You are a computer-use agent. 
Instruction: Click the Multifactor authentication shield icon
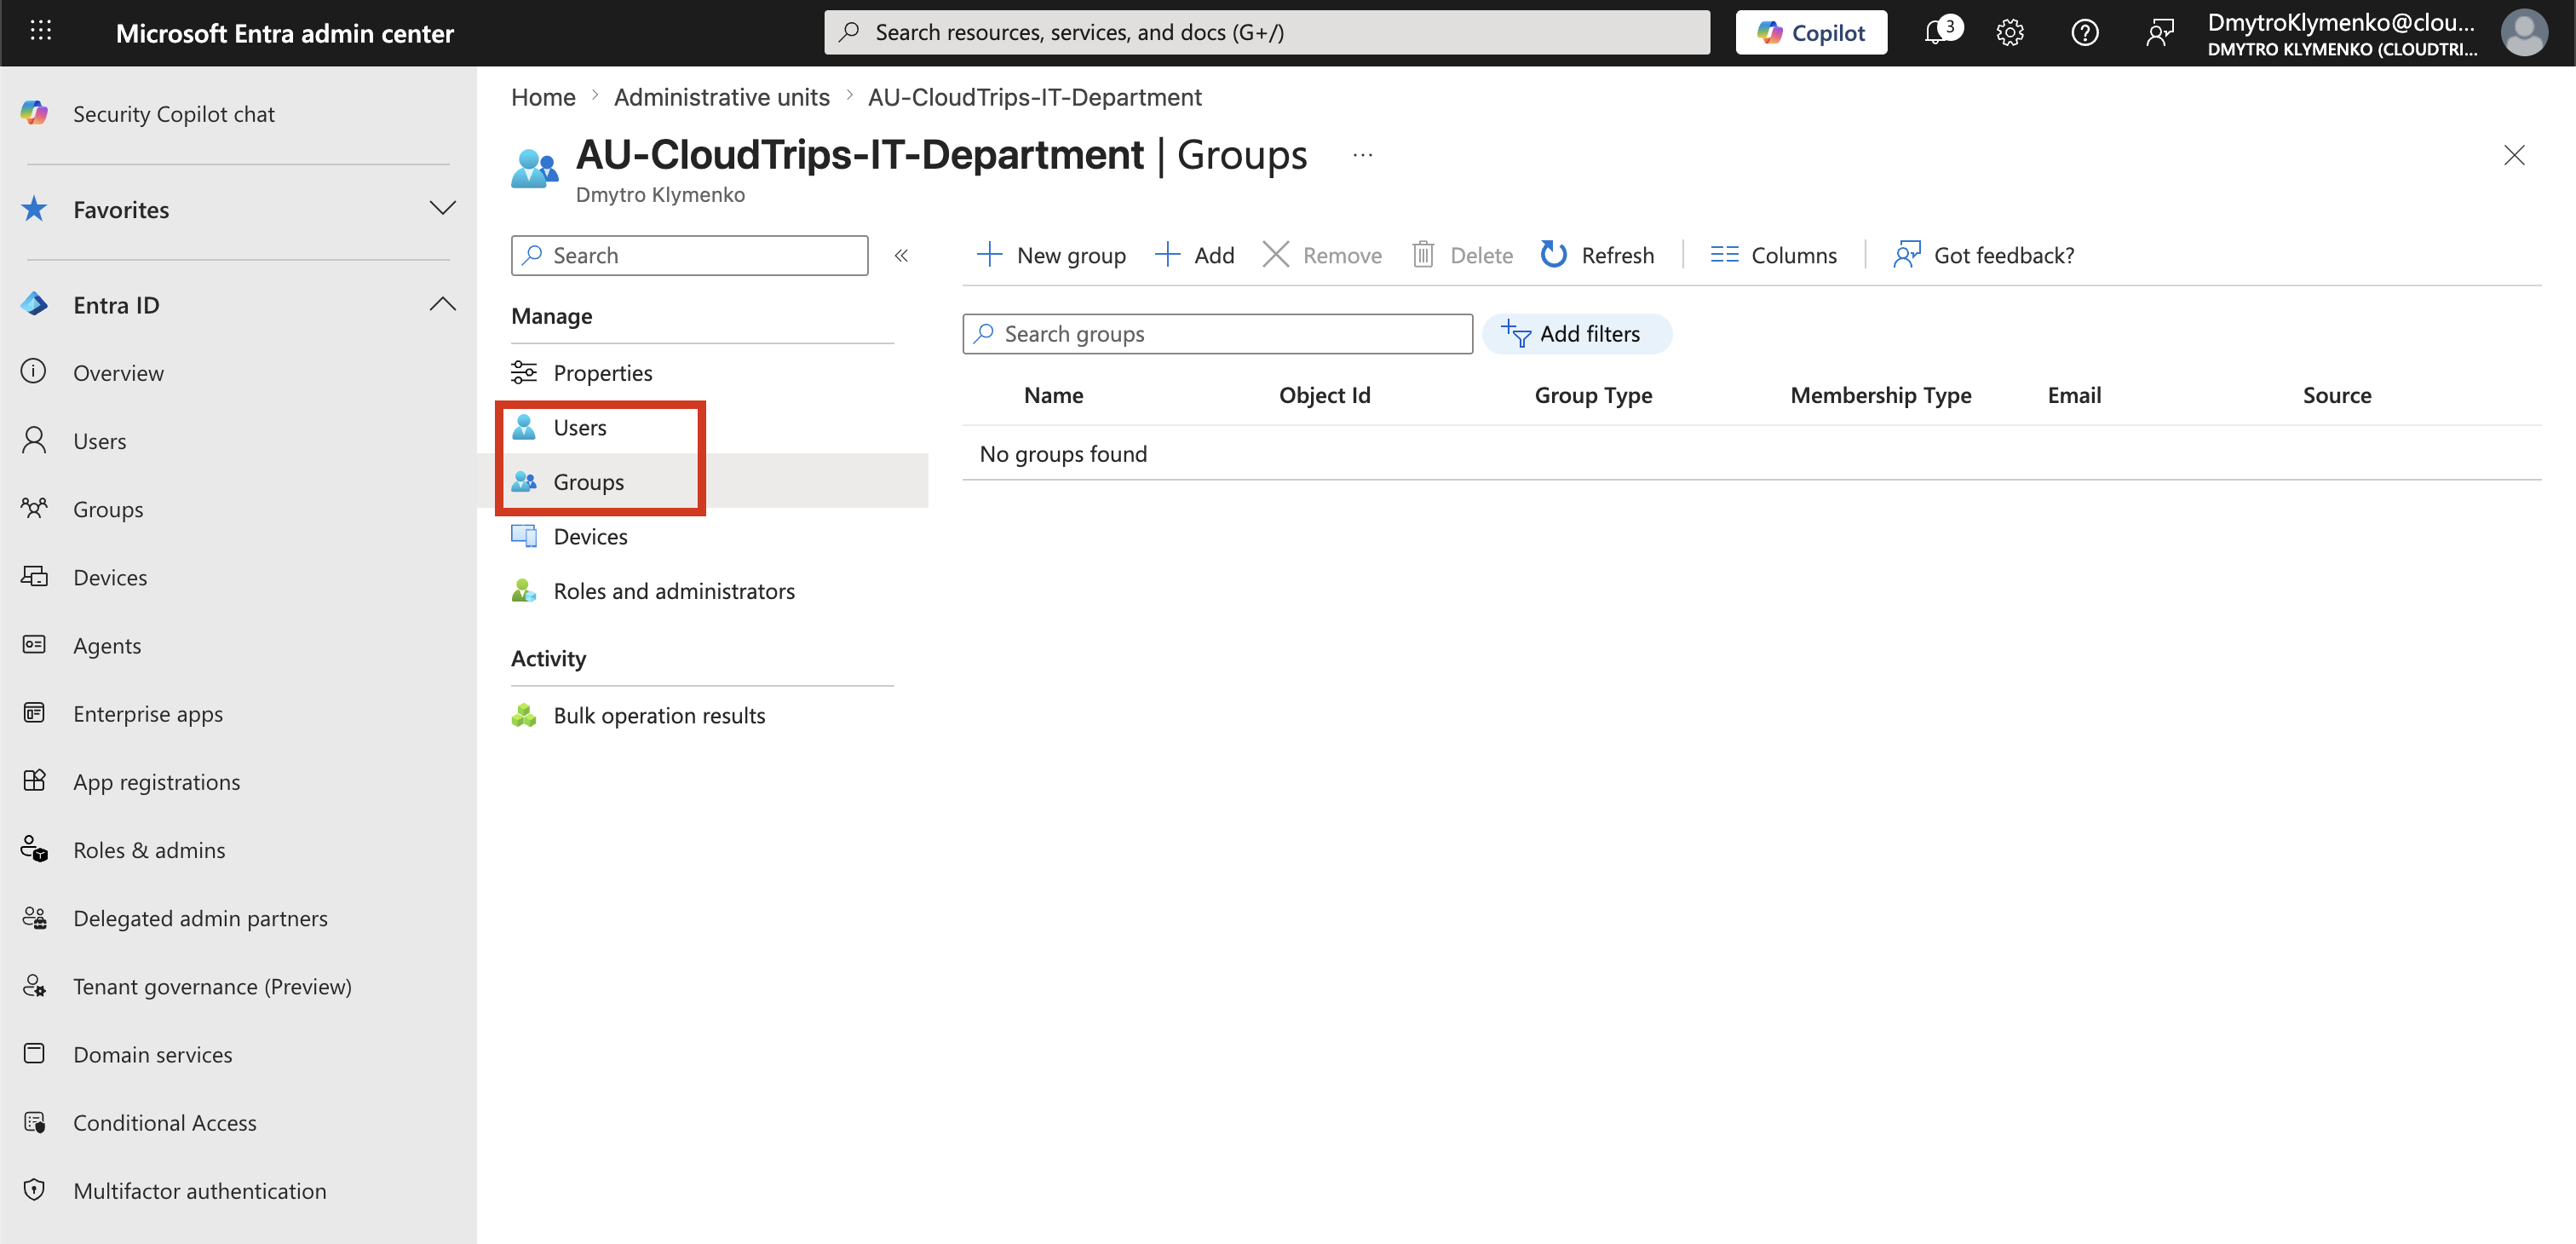point(34,1190)
